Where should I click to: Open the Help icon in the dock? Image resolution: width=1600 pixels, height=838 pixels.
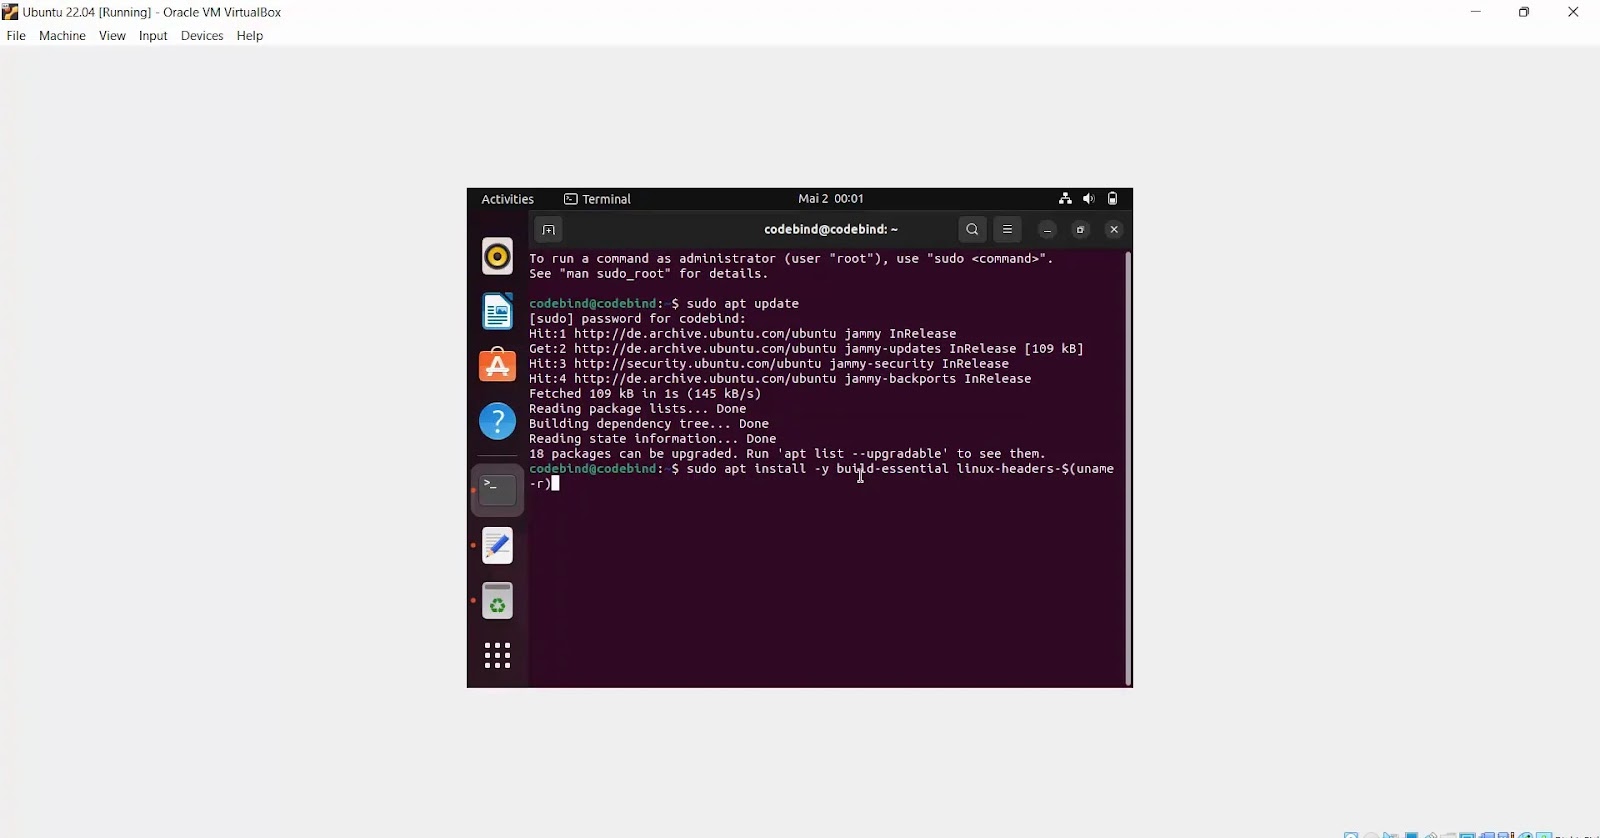point(497,421)
